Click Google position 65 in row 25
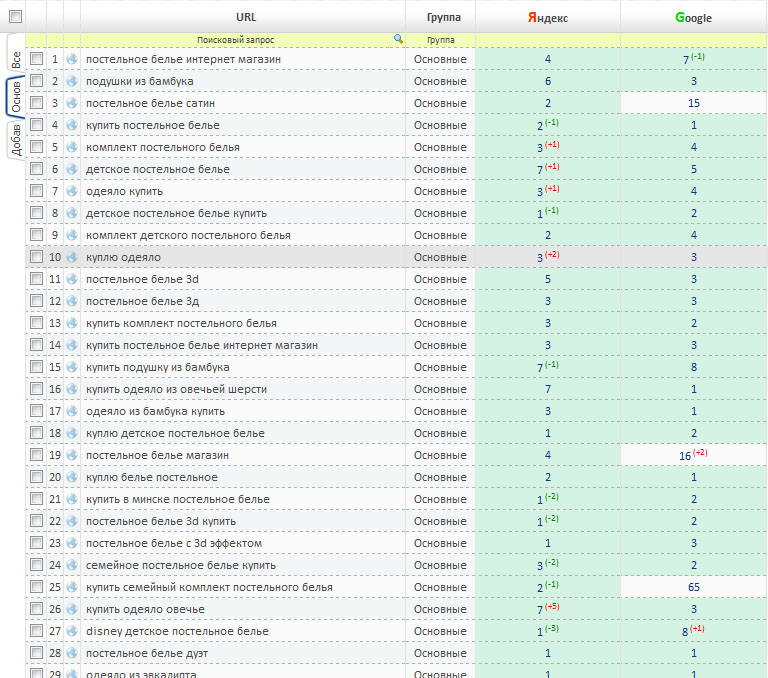The image size is (768, 678). pos(694,587)
